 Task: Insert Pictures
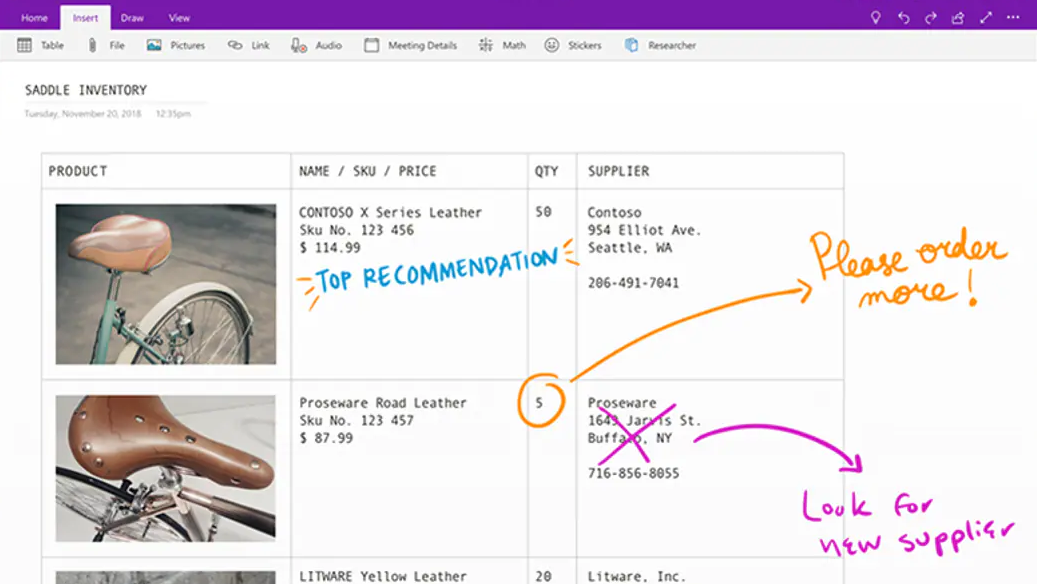175,44
